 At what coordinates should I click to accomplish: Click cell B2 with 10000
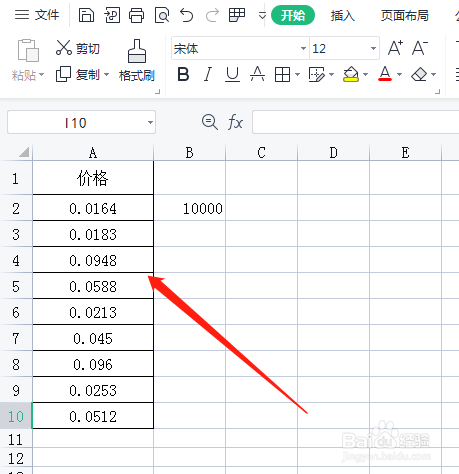(x=189, y=208)
